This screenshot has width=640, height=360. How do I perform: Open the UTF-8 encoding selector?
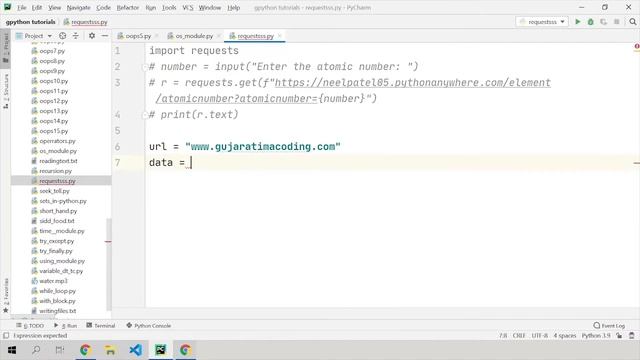(x=539, y=336)
